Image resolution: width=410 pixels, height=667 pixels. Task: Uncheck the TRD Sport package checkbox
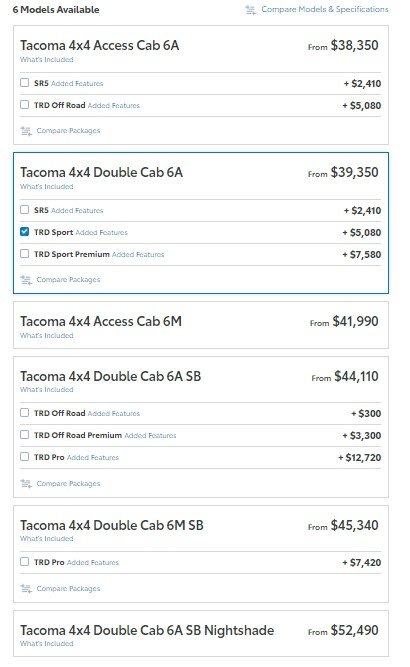coord(25,232)
